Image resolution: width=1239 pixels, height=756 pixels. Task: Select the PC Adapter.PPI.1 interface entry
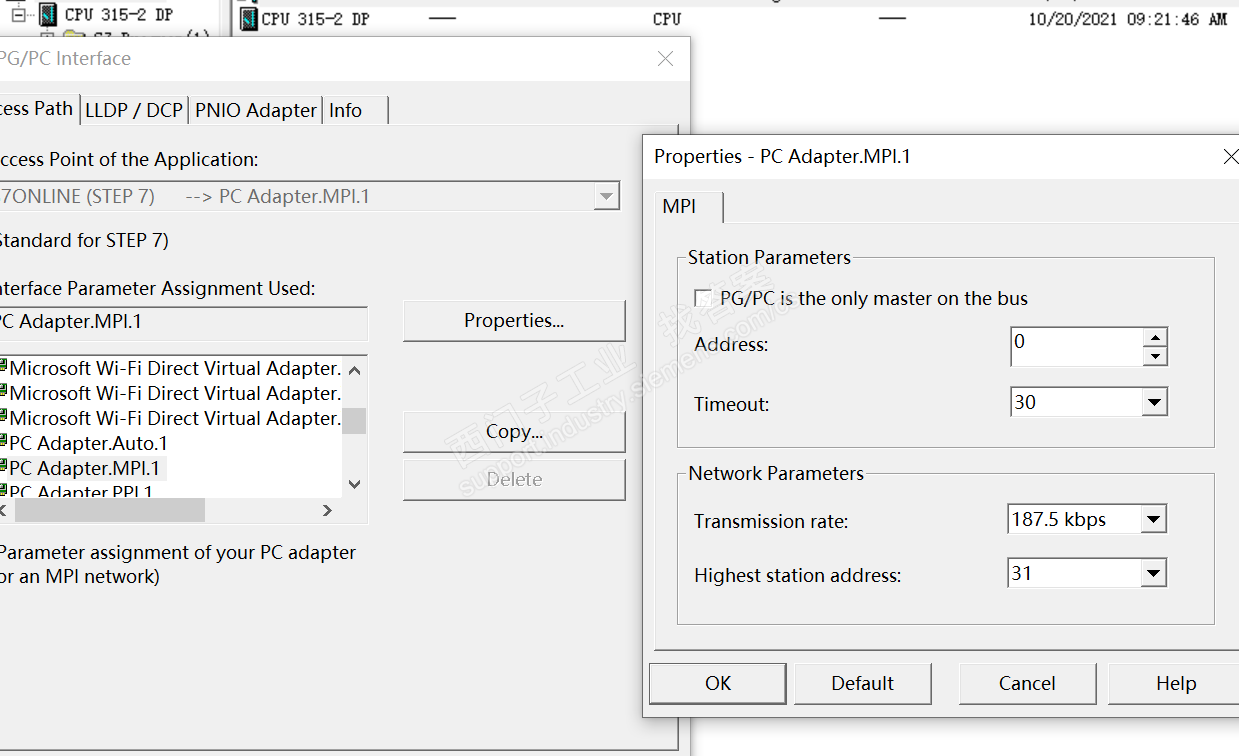81,492
